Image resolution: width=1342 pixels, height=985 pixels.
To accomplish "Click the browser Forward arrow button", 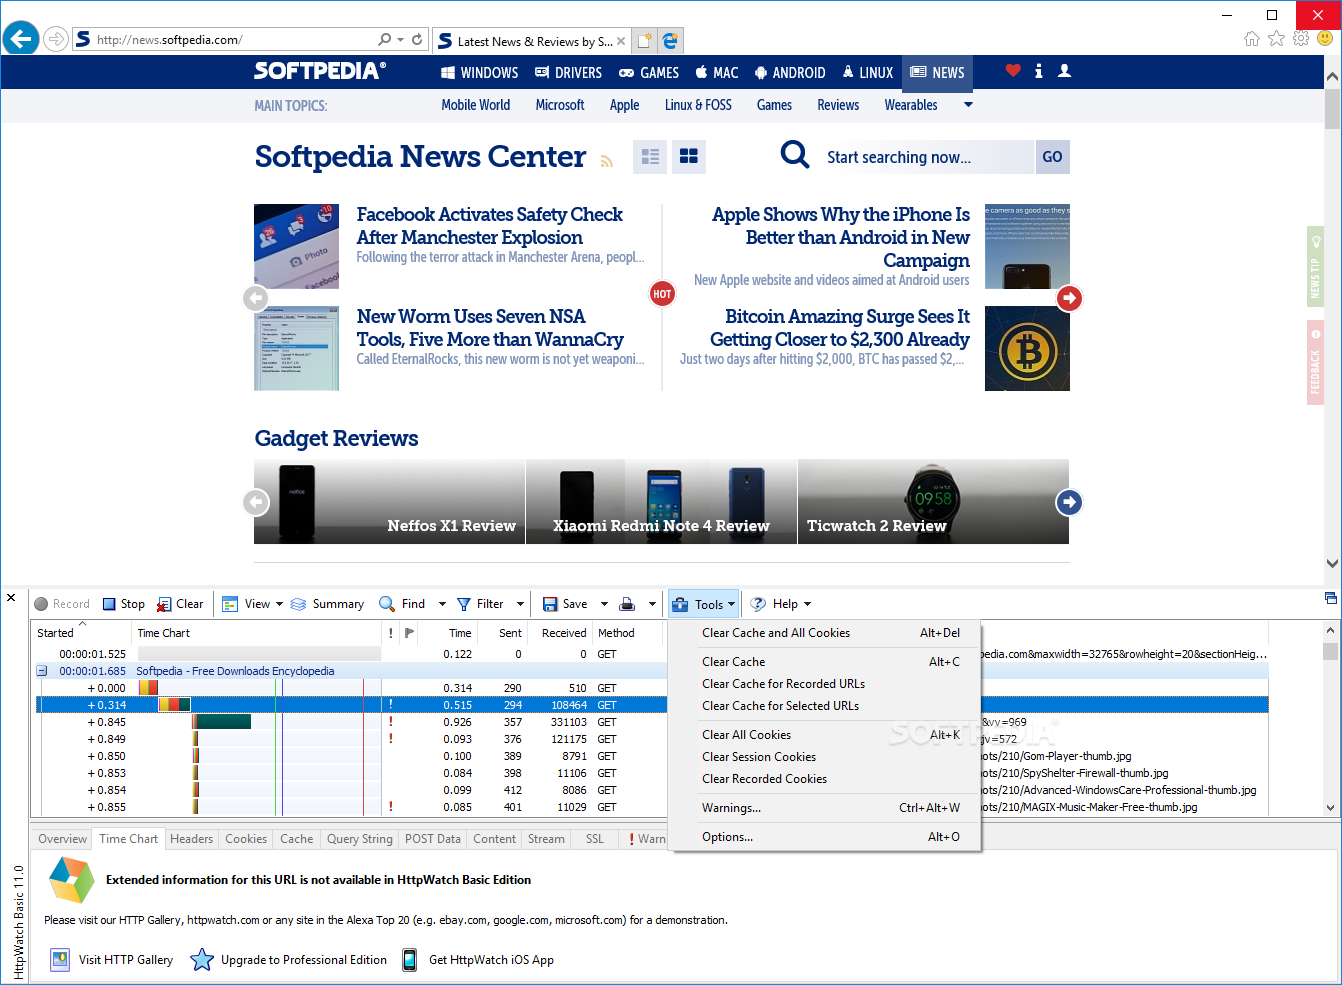I will pos(56,40).
